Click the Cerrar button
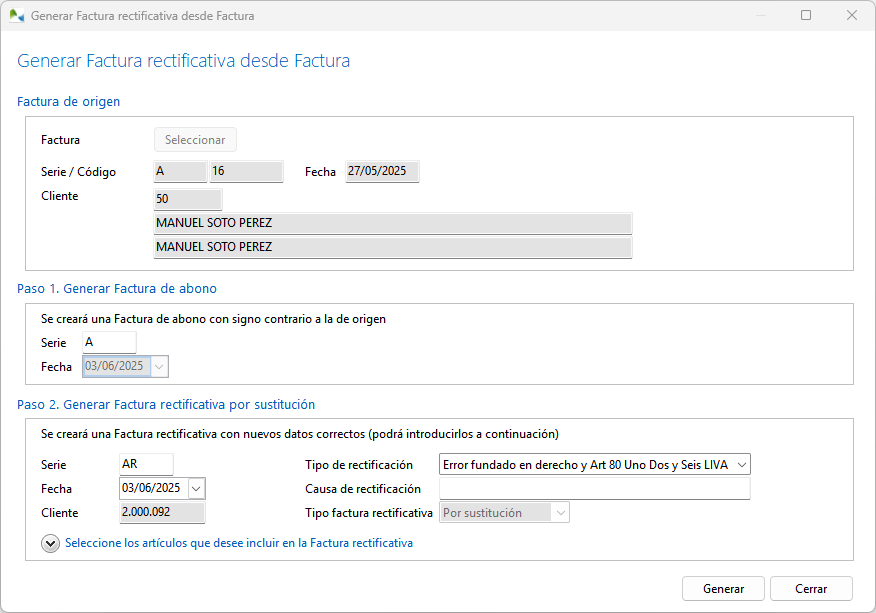 tap(811, 589)
